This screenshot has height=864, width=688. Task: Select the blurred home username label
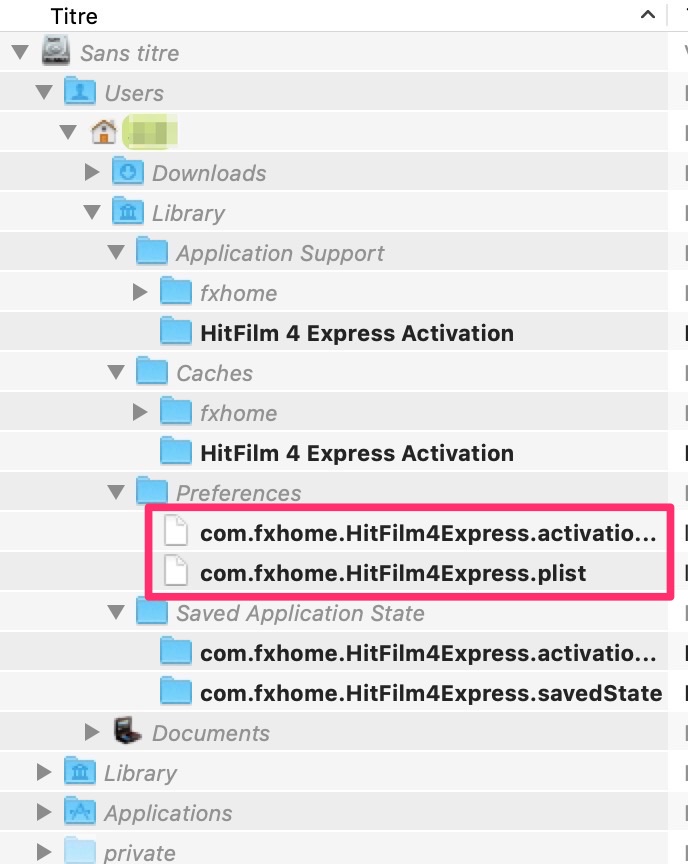click(x=149, y=132)
